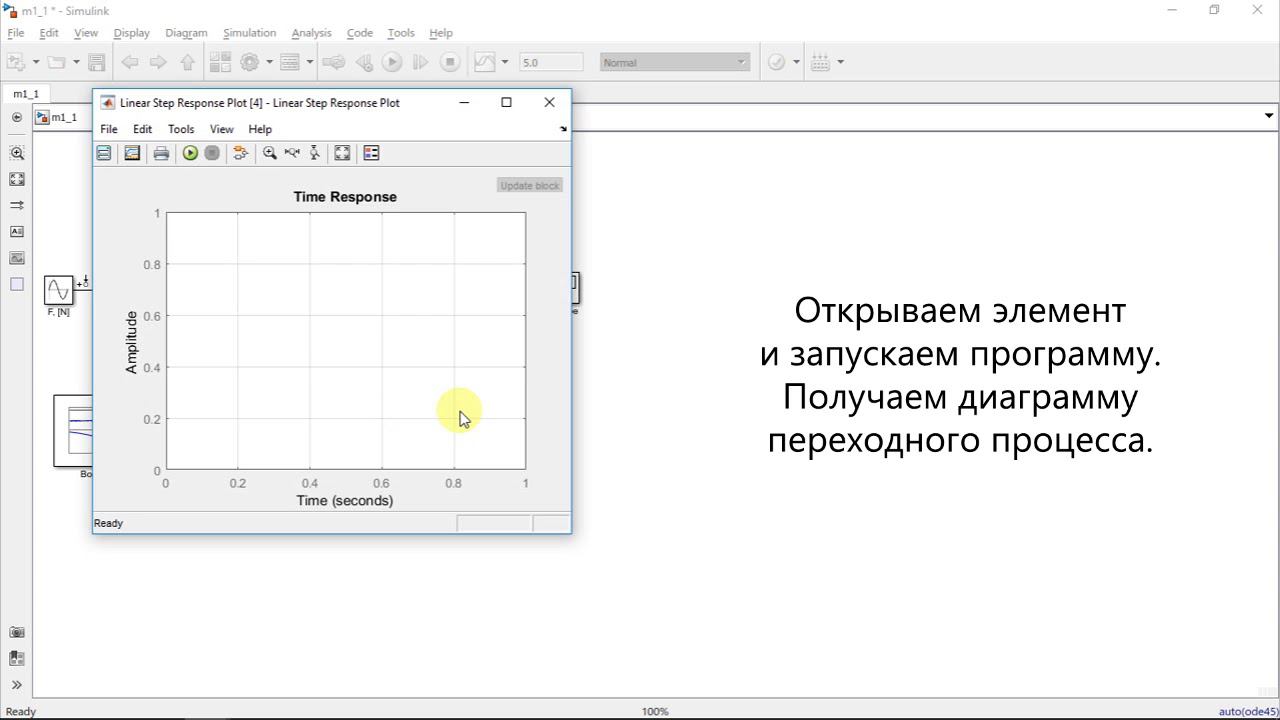Click second plot toolbar icon left of printer

(x=132, y=153)
